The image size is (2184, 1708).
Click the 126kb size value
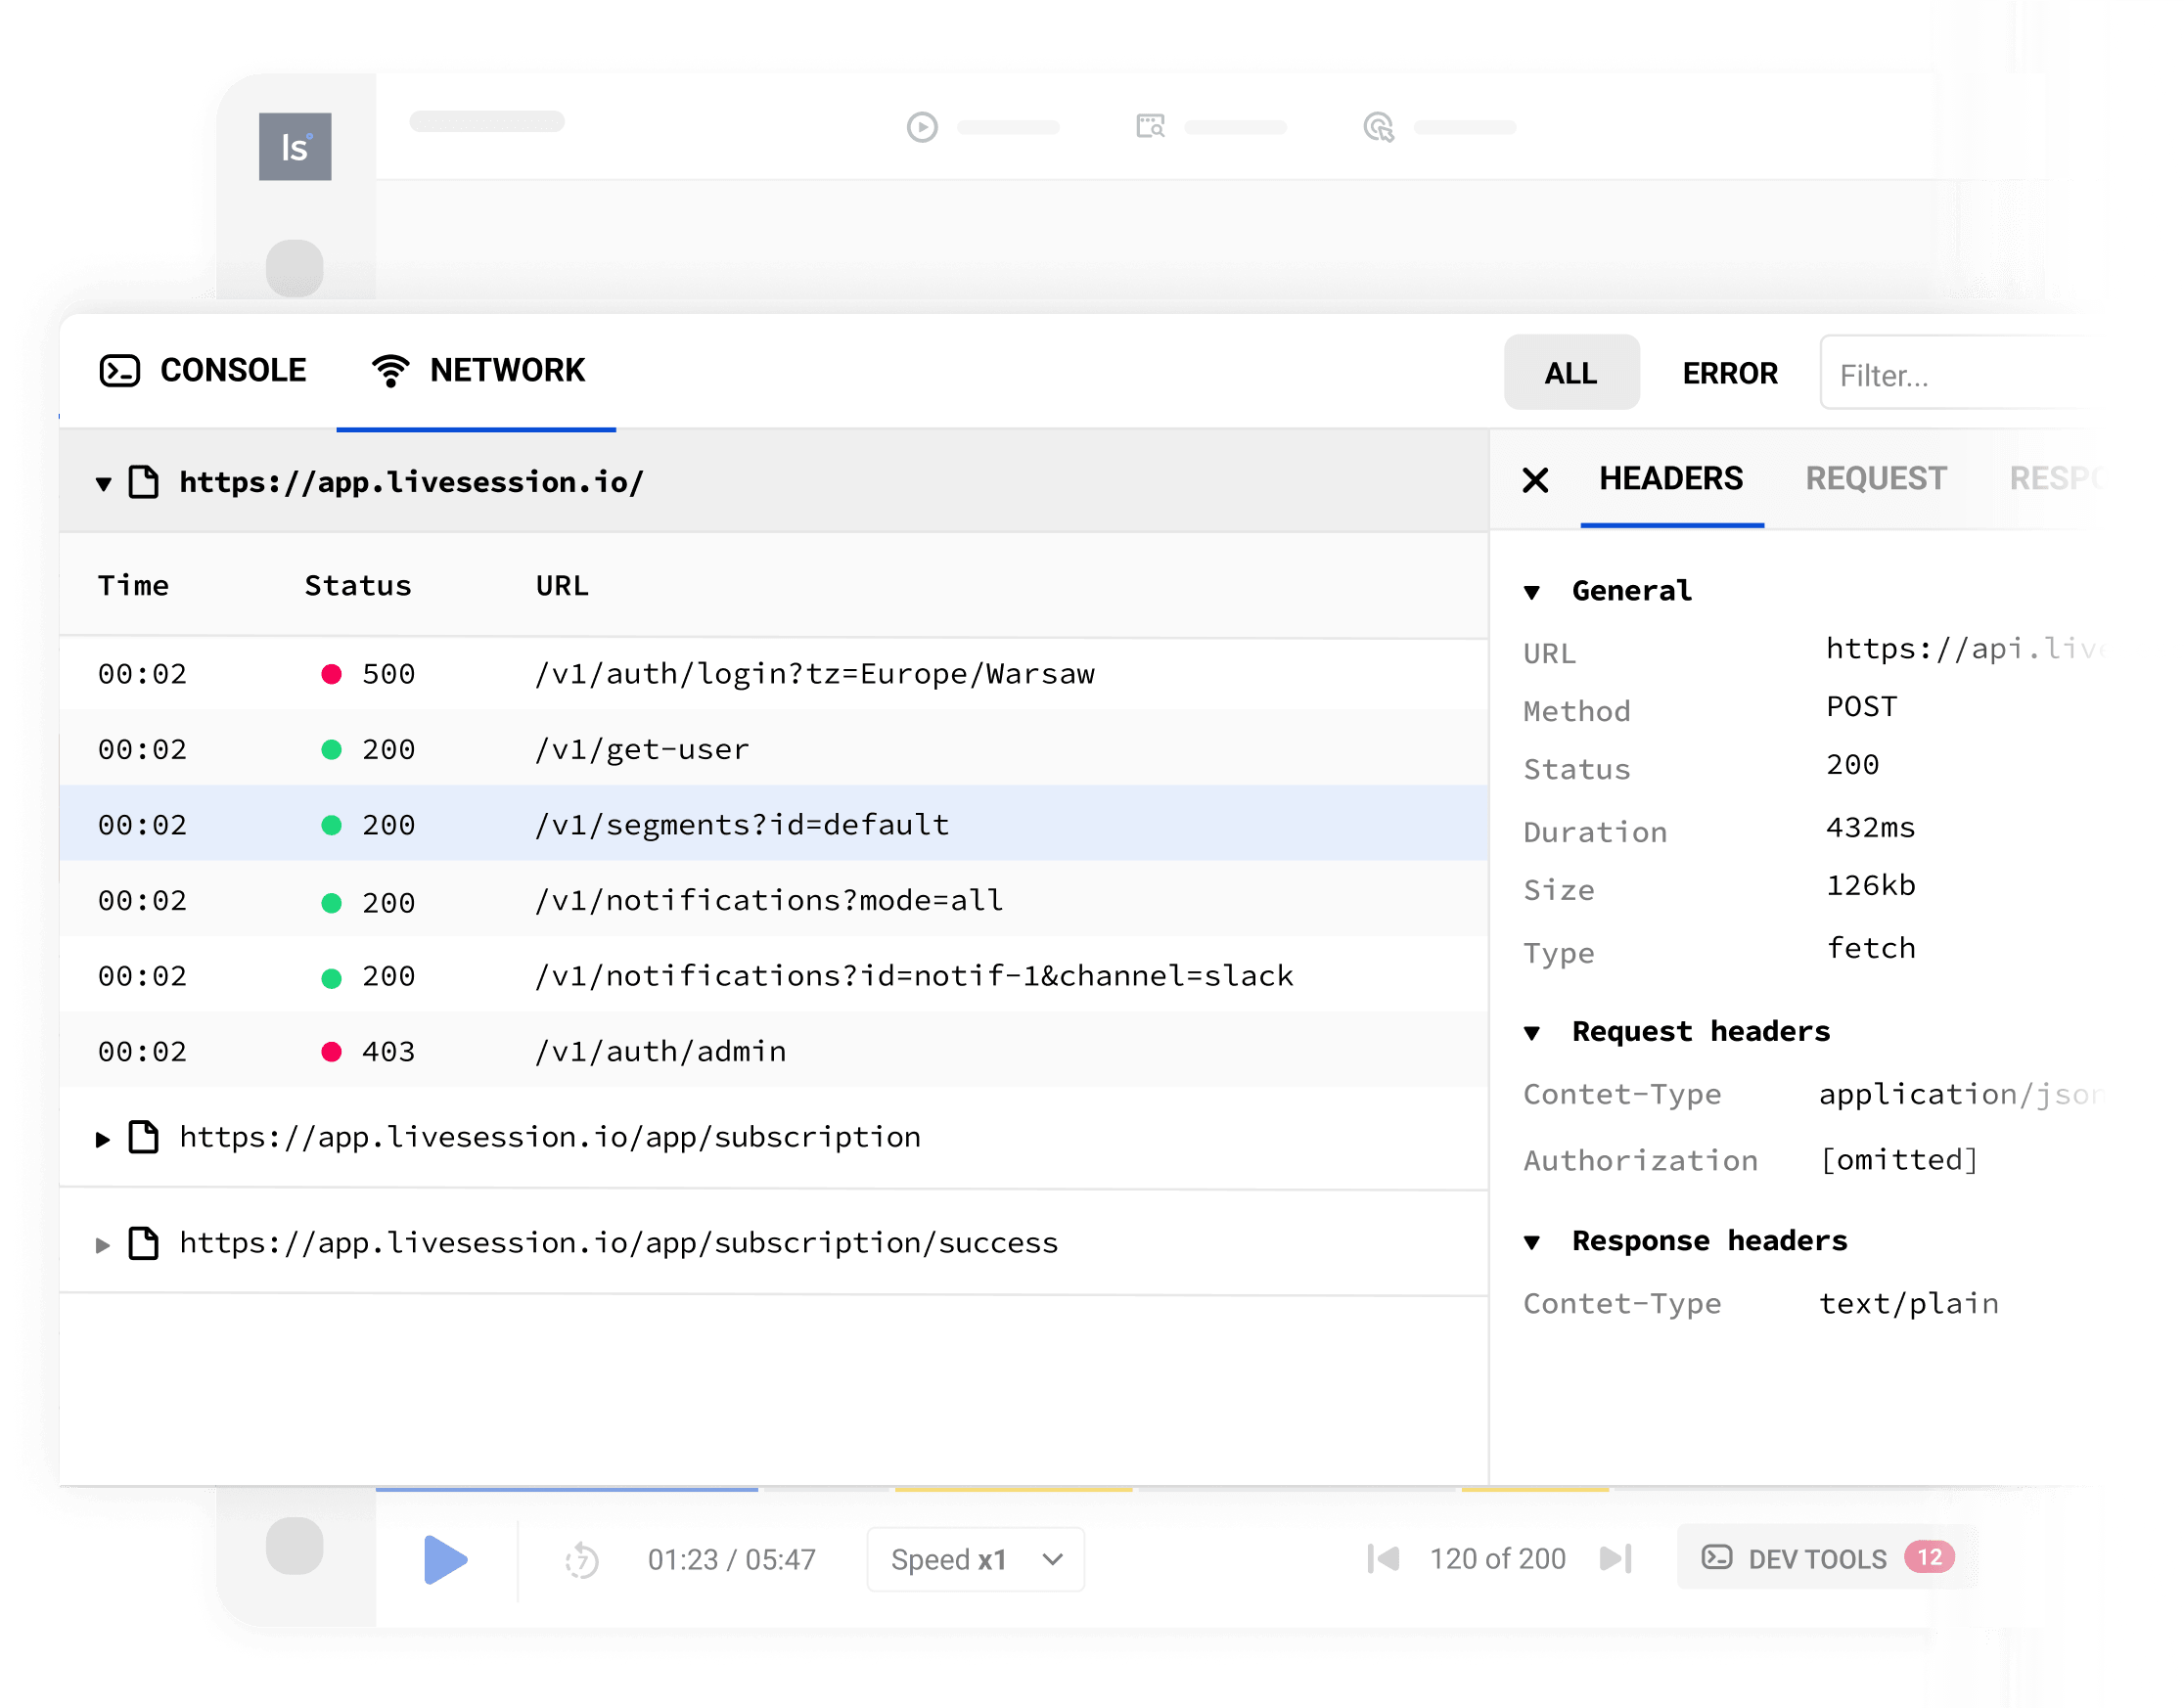pos(1870,886)
